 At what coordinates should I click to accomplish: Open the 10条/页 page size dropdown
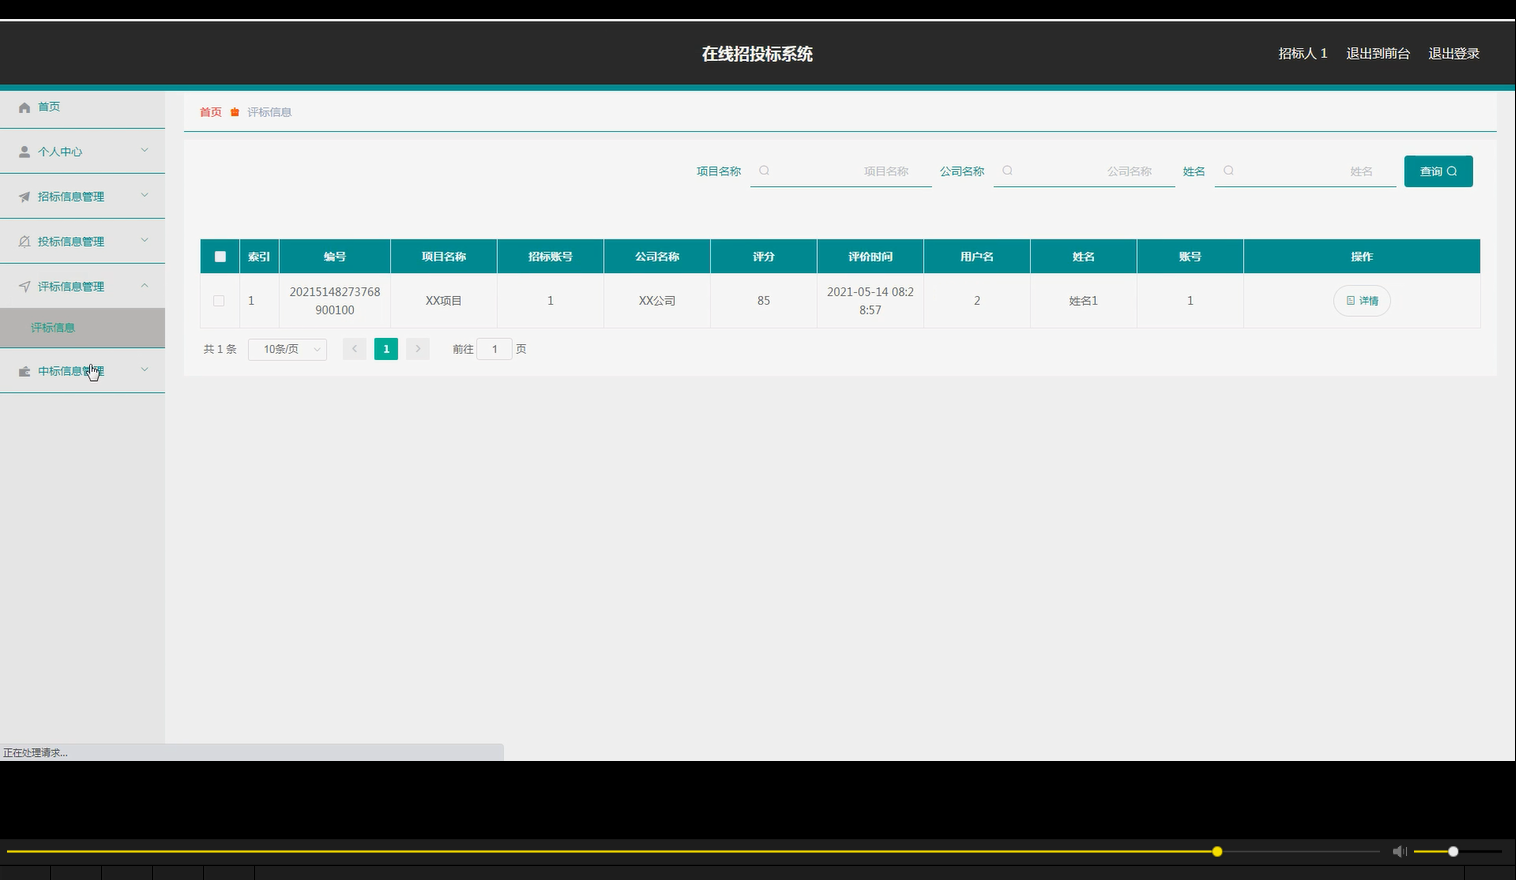coord(287,349)
